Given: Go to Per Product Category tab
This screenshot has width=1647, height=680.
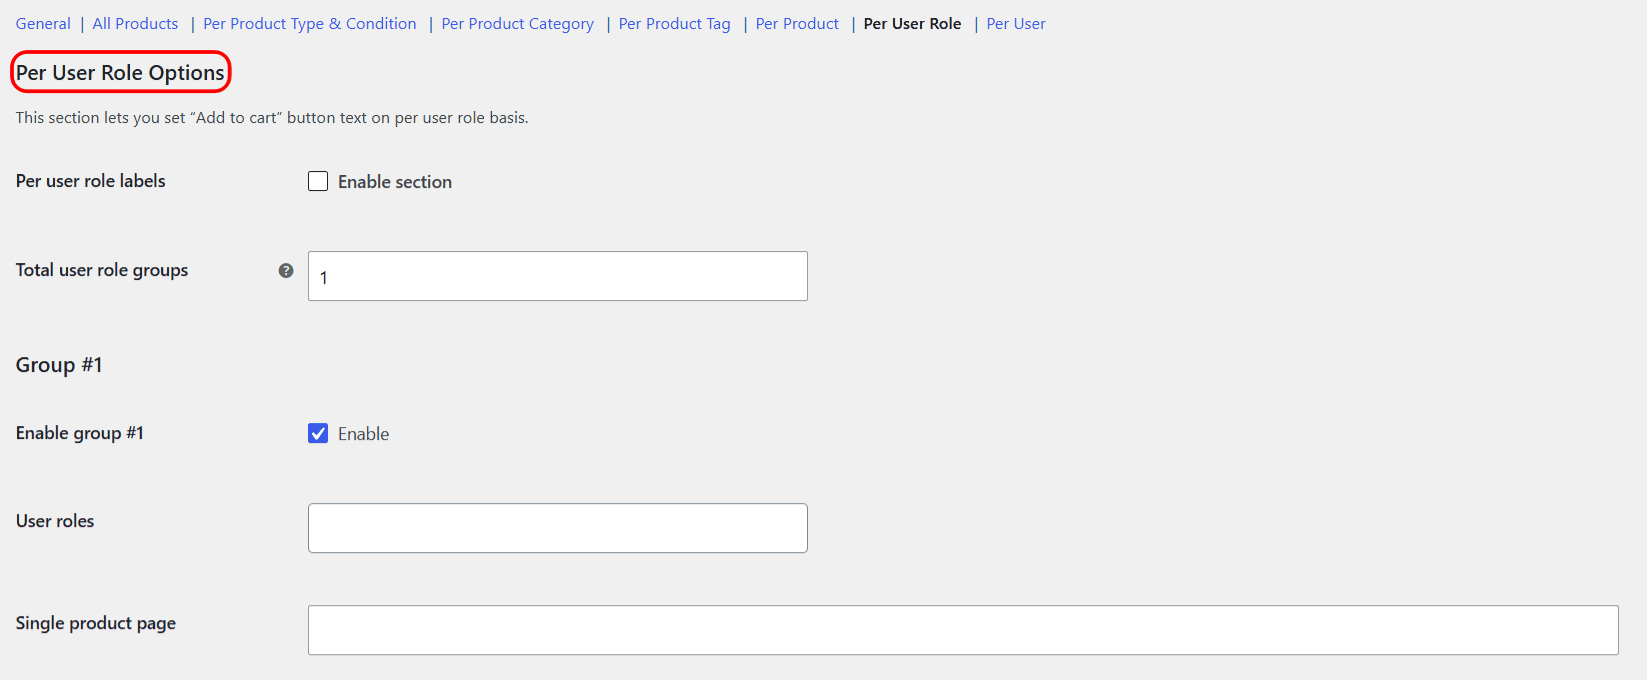Looking at the screenshot, I should click(518, 24).
